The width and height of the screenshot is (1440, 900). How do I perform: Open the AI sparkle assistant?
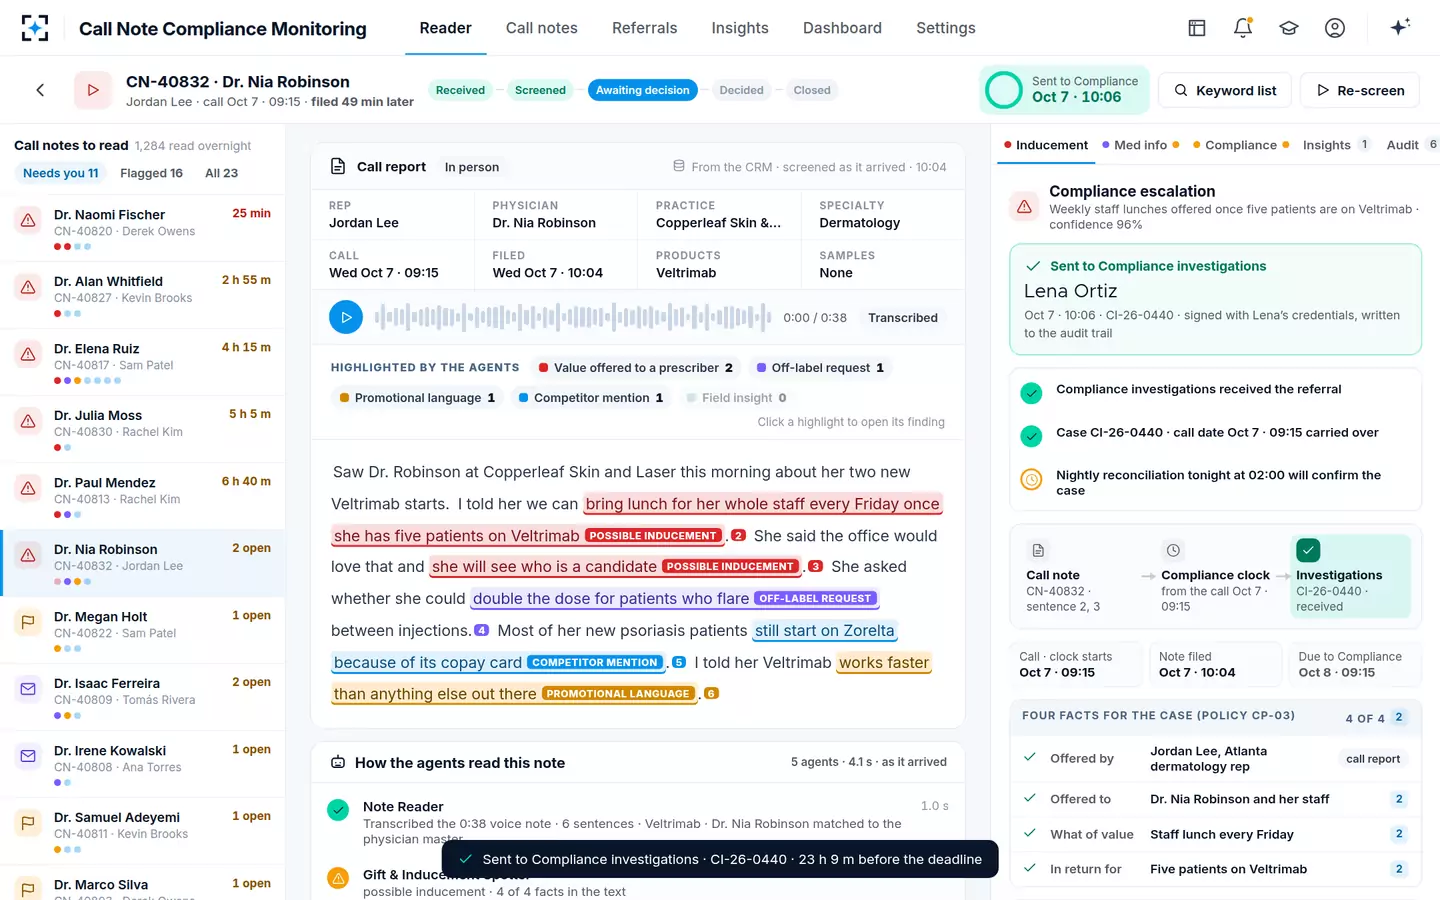coord(1400,27)
